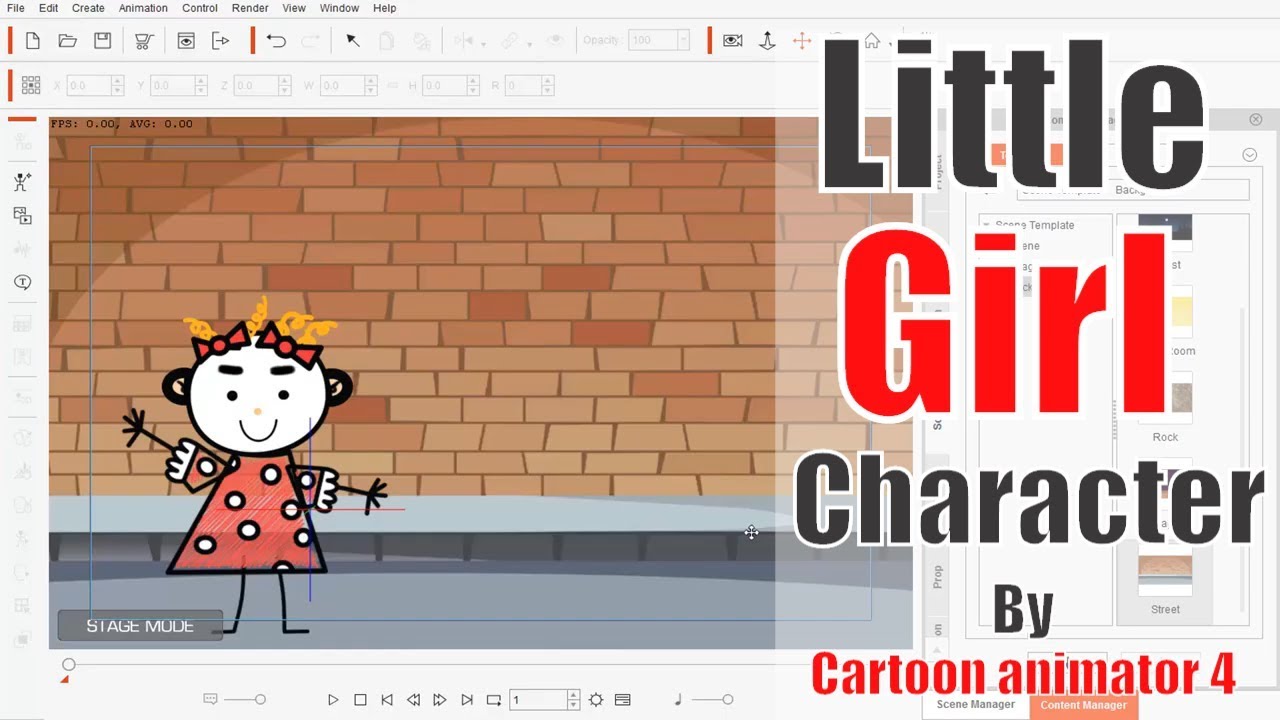1280x720 pixels.
Task: Click the music note volume icon
Action: pos(678,700)
